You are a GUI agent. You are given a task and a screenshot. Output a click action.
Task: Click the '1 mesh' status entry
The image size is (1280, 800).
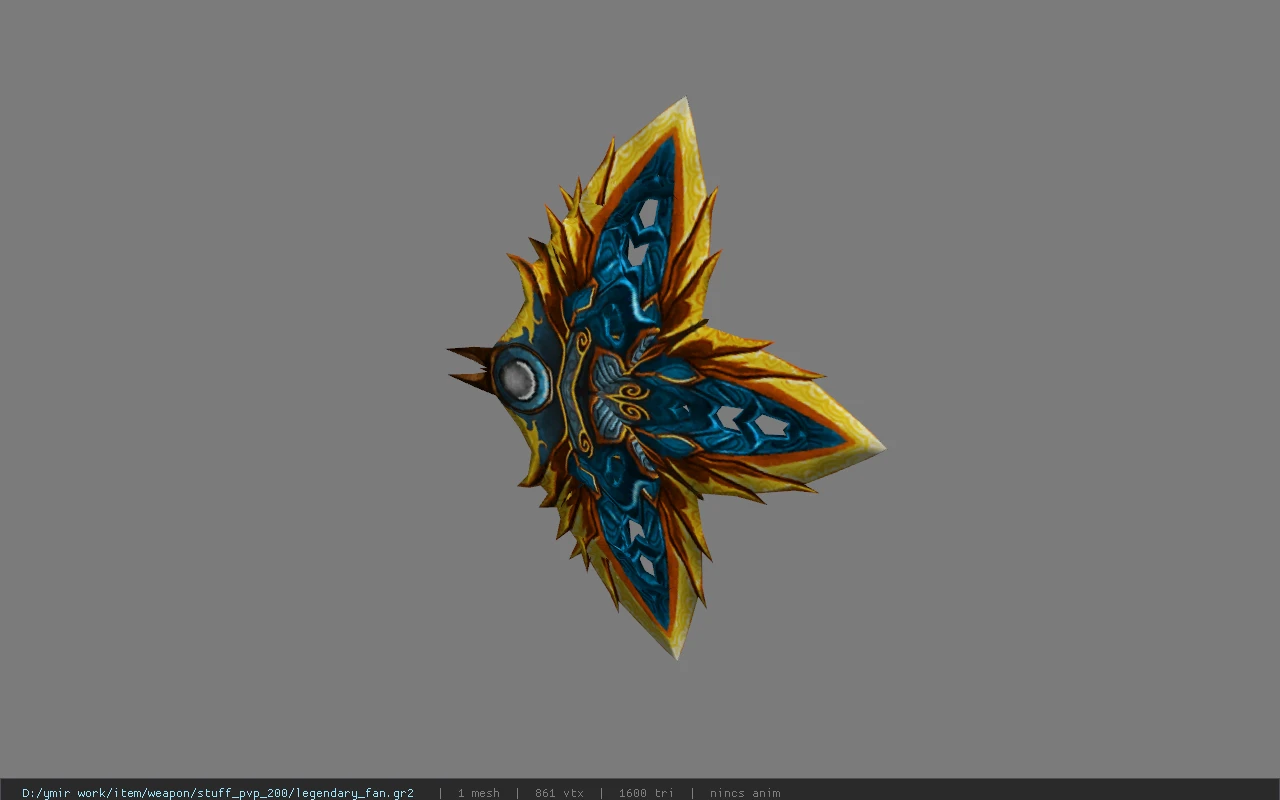pyautogui.click(x=478, y=793)
